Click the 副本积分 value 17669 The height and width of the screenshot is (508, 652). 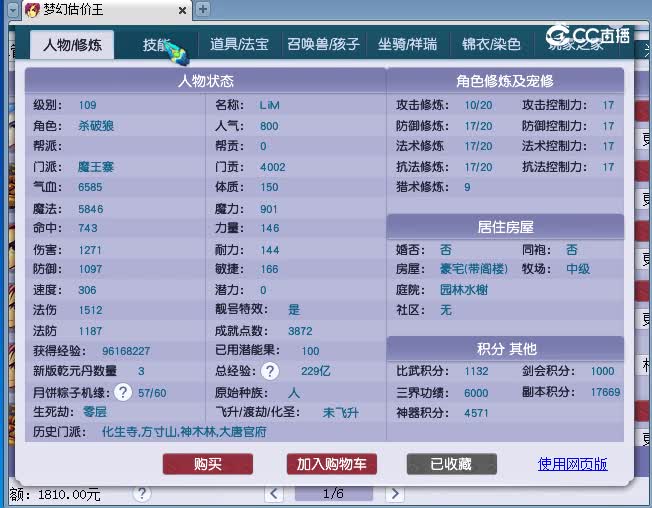pos(605,392)
